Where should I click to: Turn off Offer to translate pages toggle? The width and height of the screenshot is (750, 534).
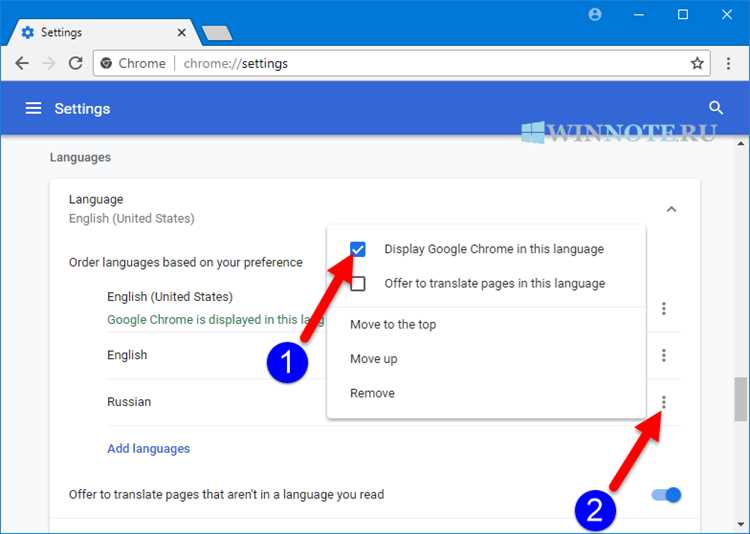pyautogui.click(x=667, y=495)
